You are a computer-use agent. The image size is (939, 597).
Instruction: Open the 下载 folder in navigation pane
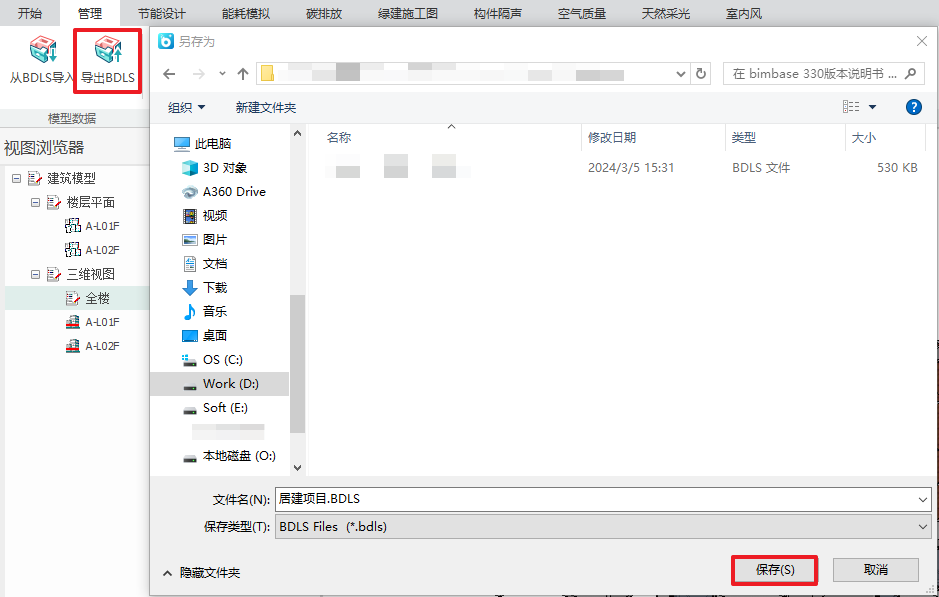click(205, 287)
